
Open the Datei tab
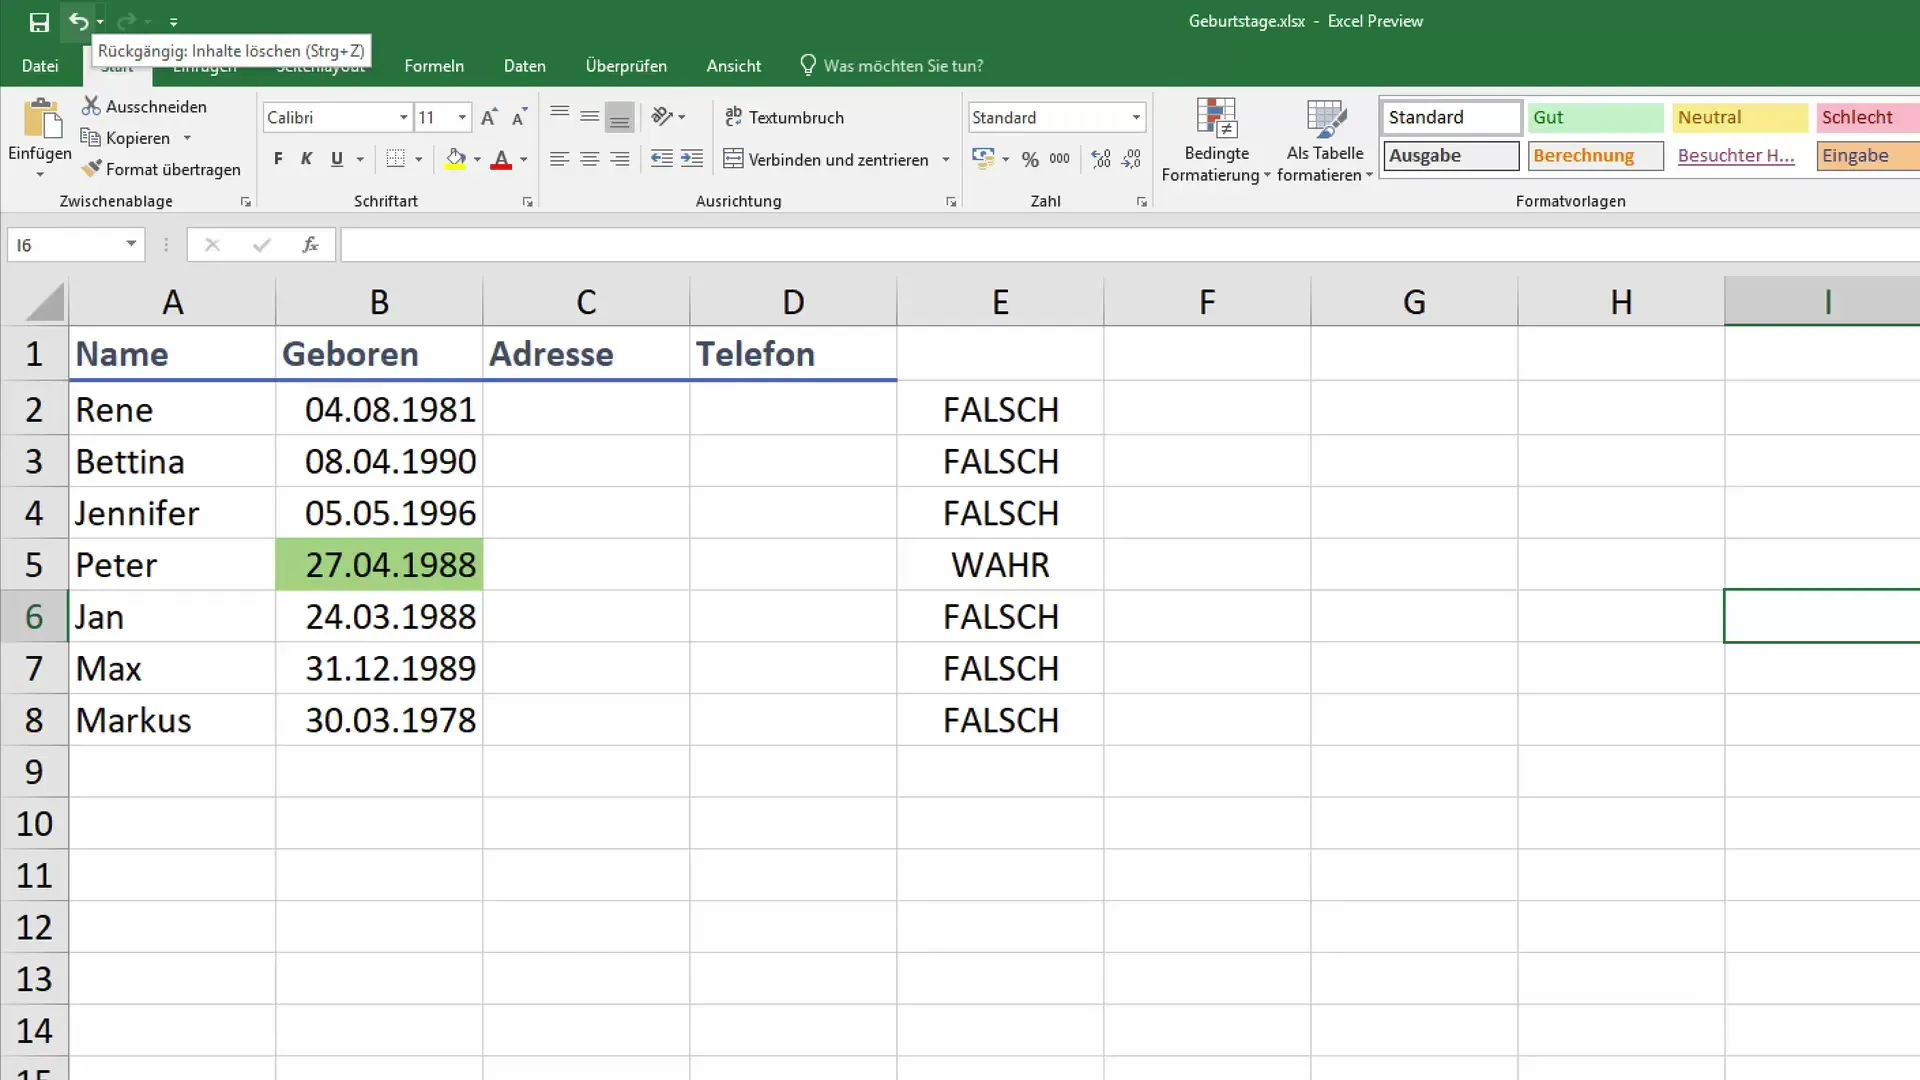pyautogui.click(x=40, y=66)
